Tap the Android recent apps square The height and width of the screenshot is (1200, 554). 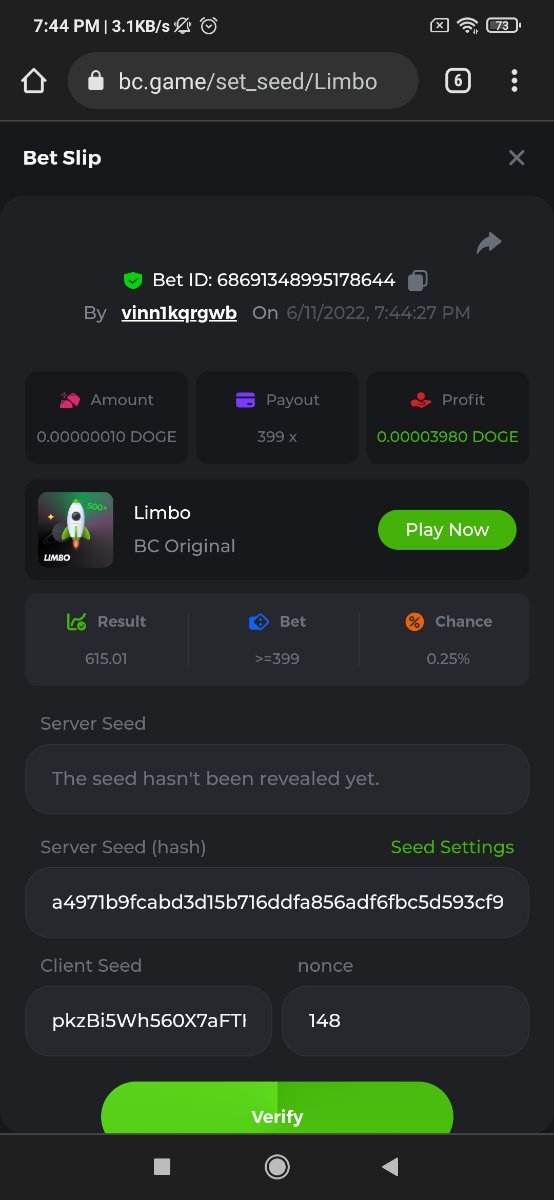[x=162, y=1166]
